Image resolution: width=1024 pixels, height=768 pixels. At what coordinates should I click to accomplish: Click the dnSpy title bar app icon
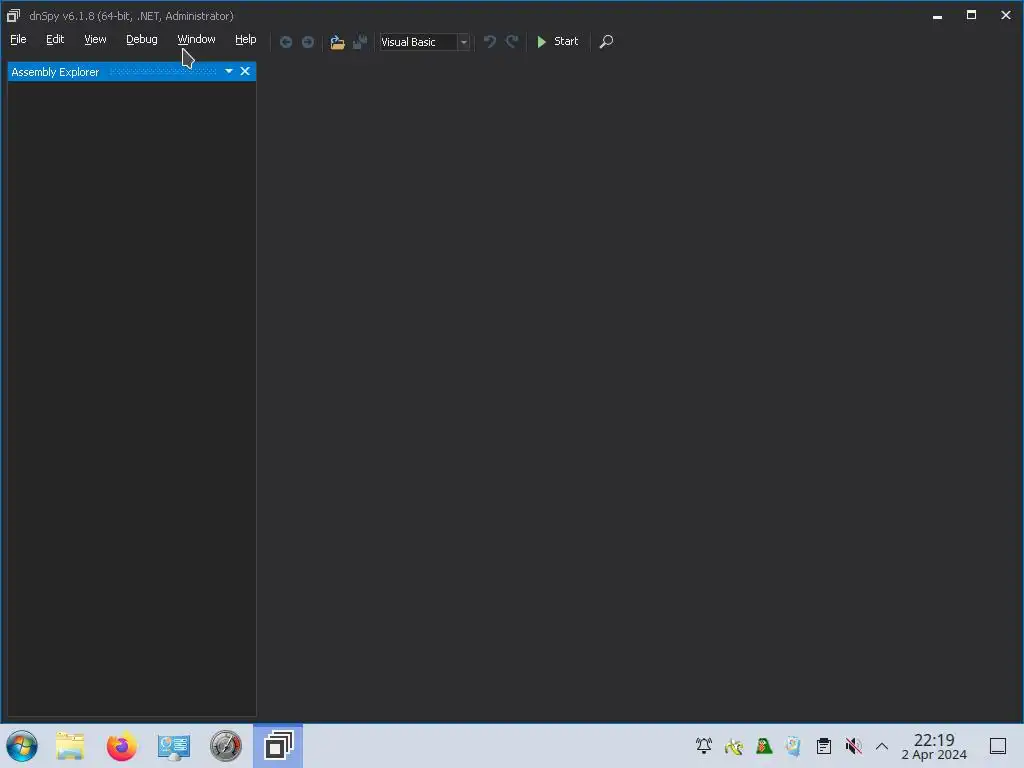click(x=13, y=15)
